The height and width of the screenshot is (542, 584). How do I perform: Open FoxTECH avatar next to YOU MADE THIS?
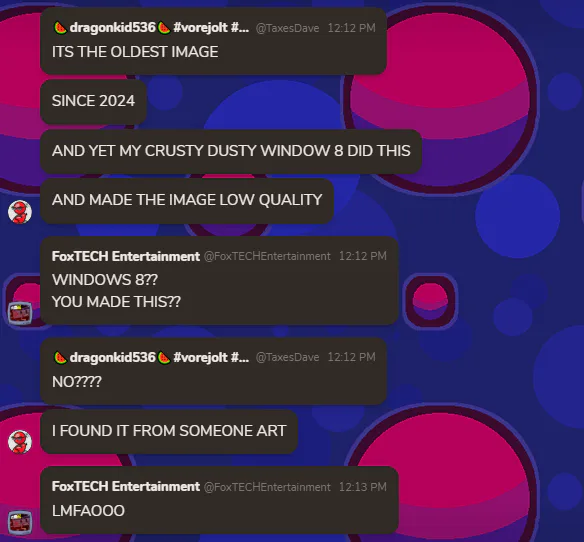tap(20, 313)
